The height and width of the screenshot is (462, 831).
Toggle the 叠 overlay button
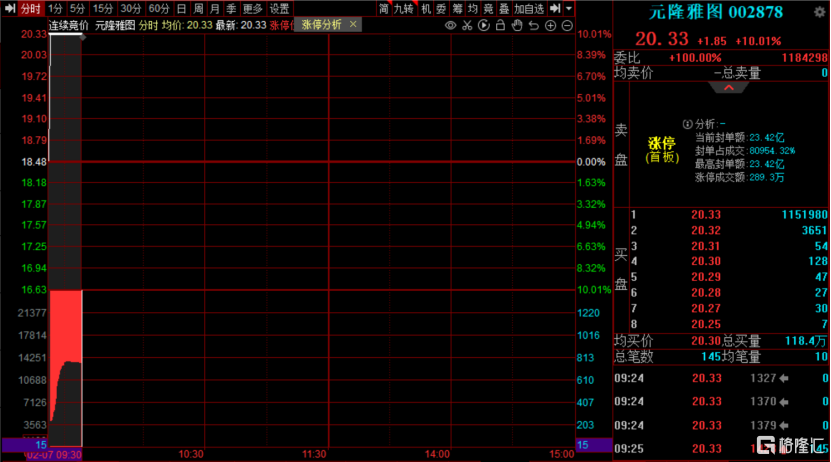pos(503,8)
